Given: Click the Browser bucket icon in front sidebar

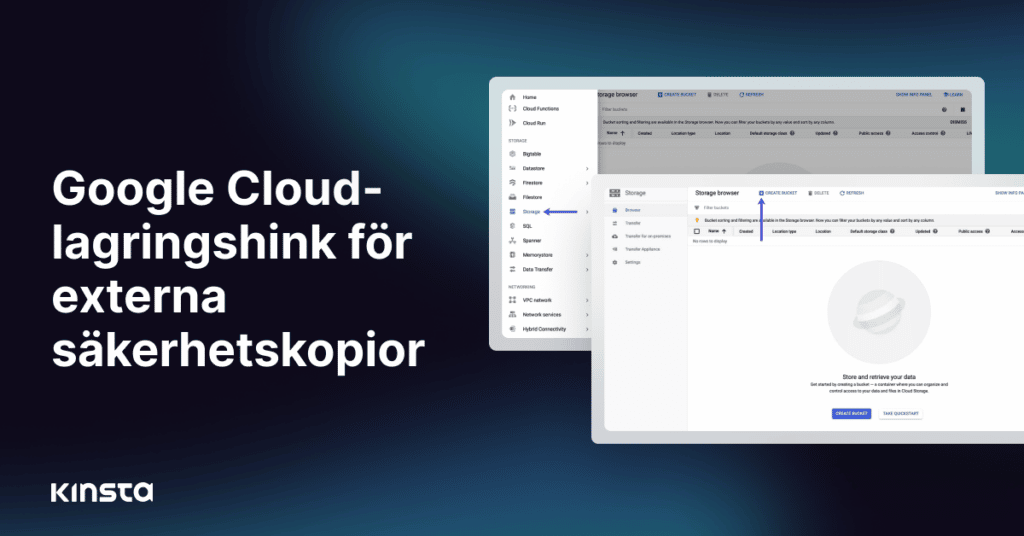Looking at the screenshot, I should pyautogui.click(x=615, y=210).
